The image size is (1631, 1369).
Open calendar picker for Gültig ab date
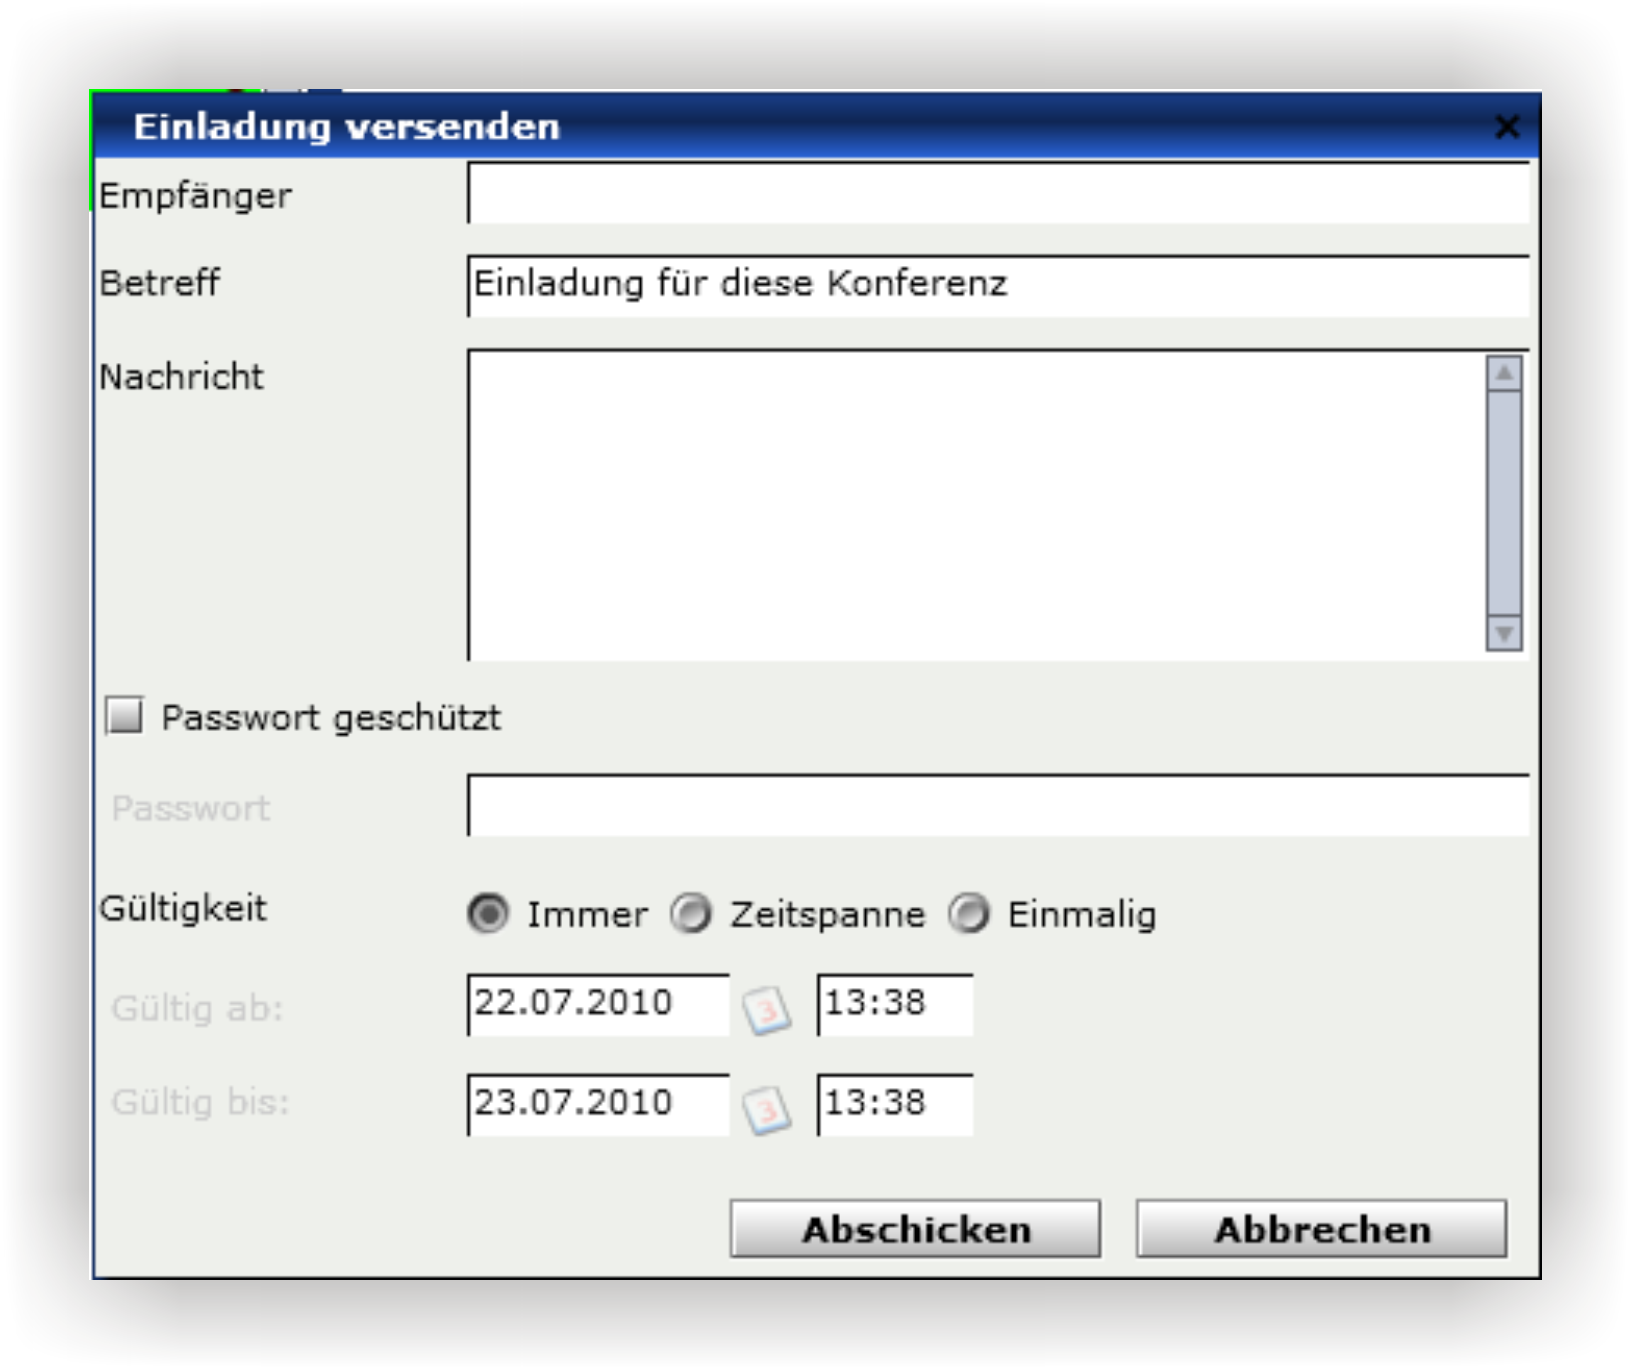767,1010
